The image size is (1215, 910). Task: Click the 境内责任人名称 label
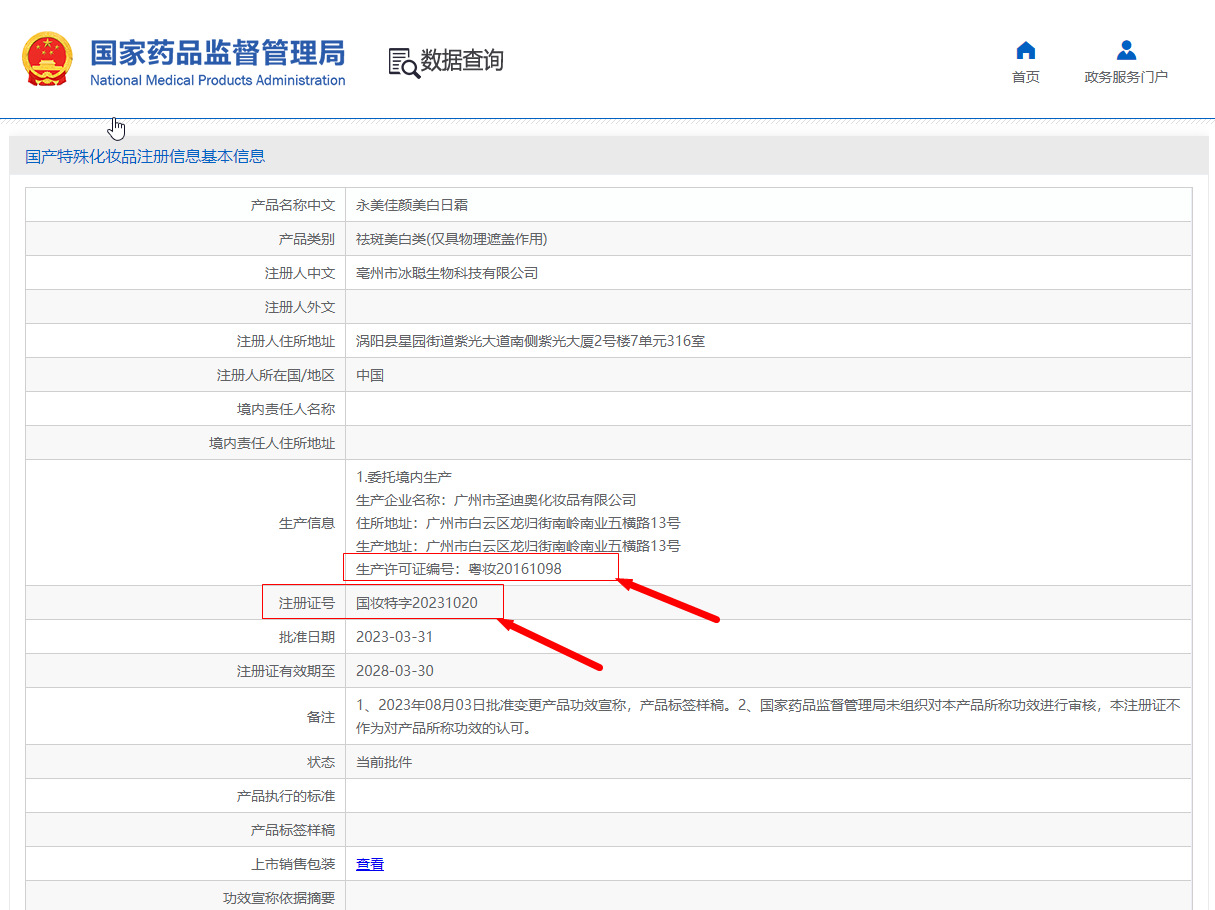285,409
